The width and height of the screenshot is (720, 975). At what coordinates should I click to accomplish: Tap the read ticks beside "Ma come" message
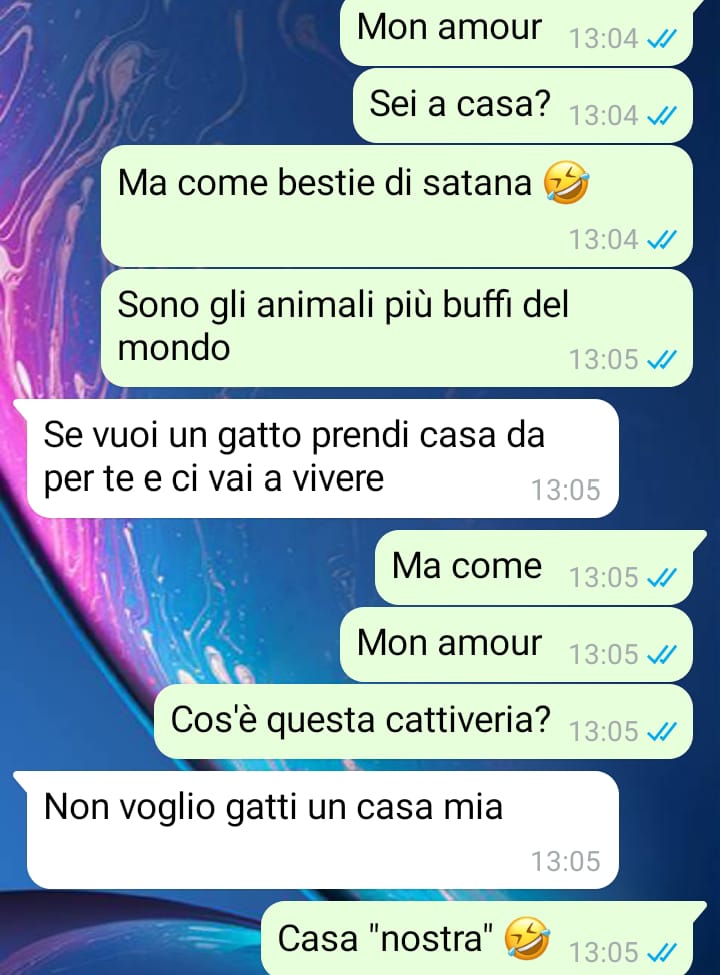(662, 577)
